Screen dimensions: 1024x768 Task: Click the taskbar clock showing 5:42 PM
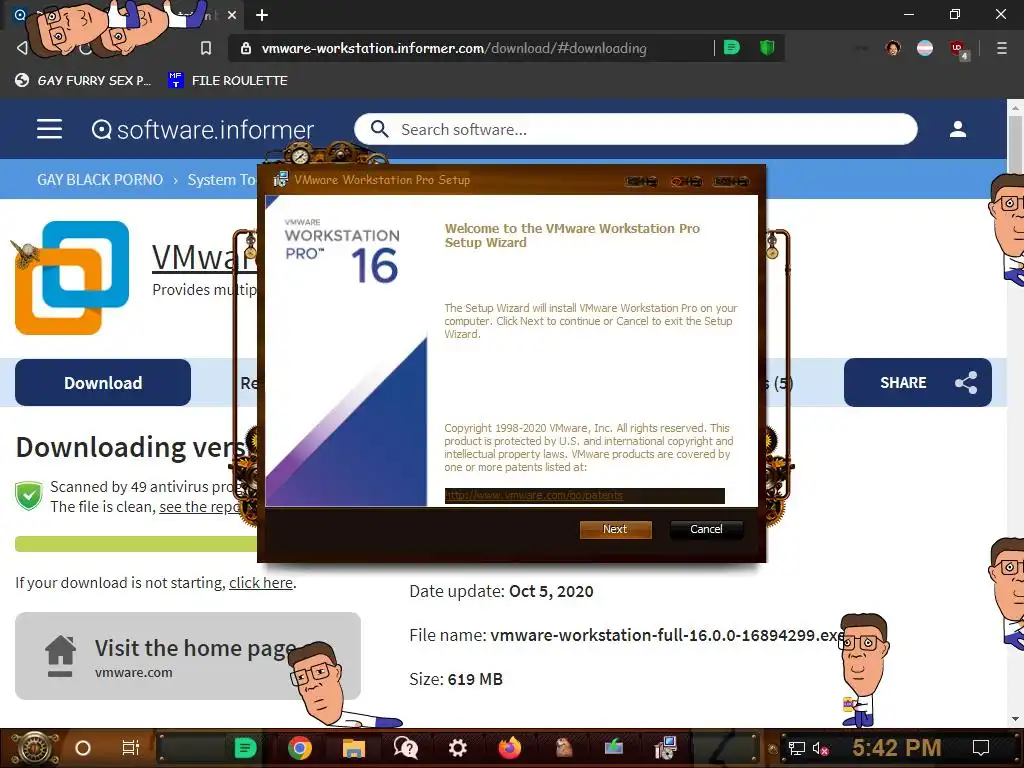tap(896, 747)
